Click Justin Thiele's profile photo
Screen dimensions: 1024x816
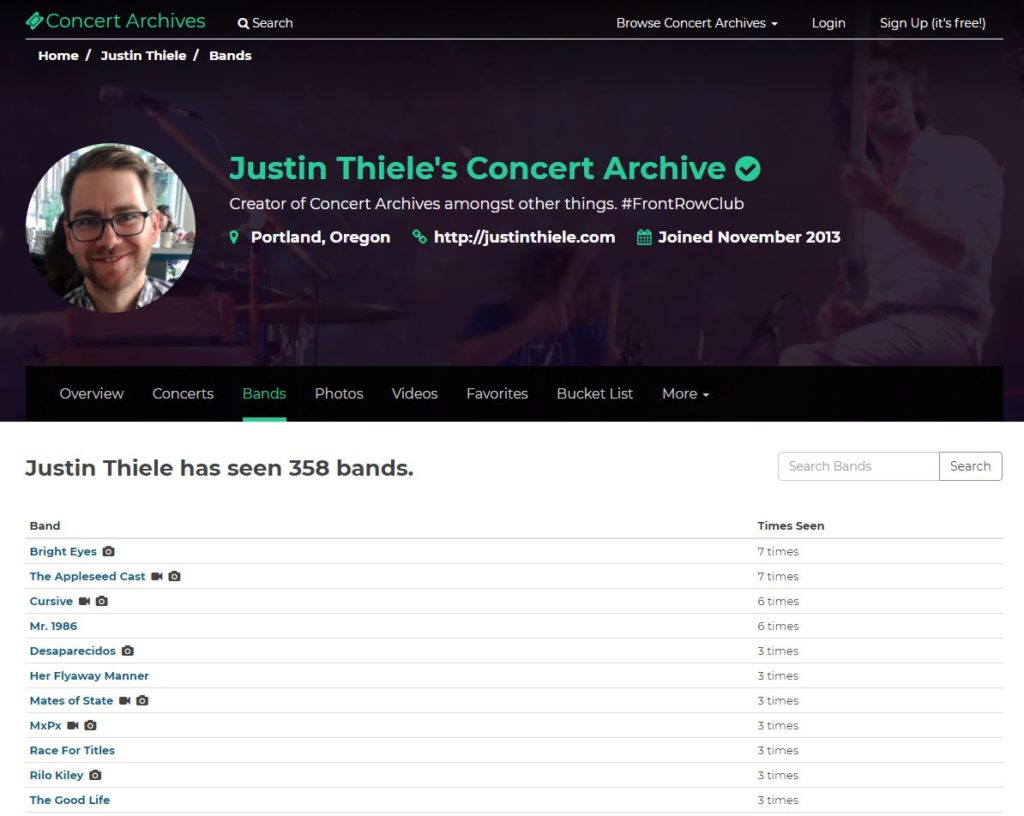point(110,228)
